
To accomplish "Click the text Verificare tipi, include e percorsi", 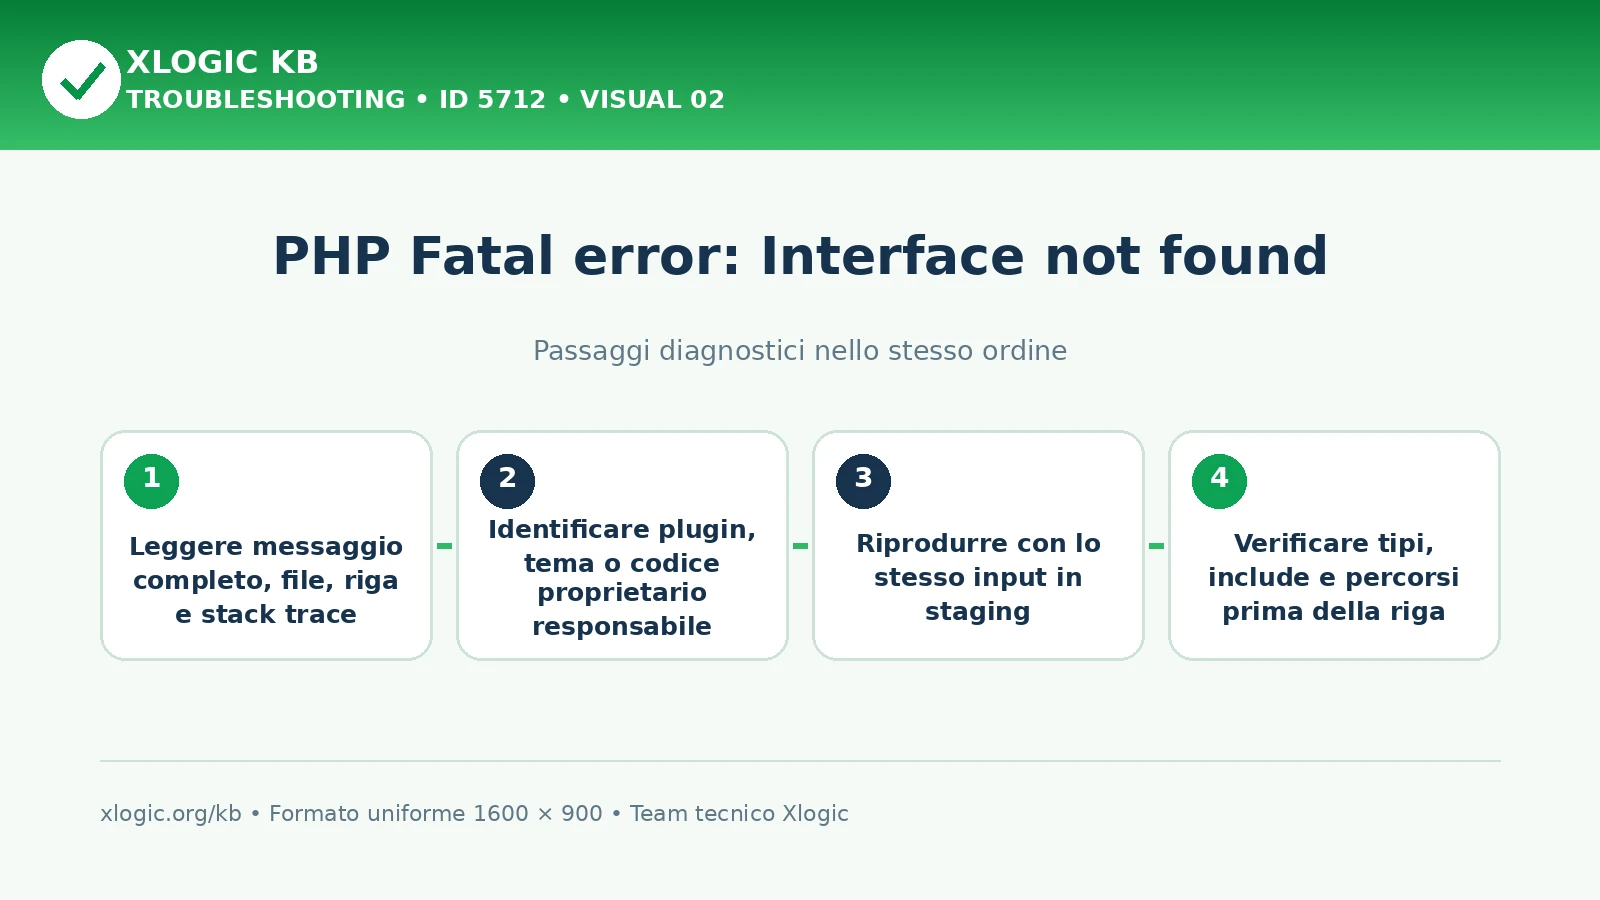I will [1334, 560].
